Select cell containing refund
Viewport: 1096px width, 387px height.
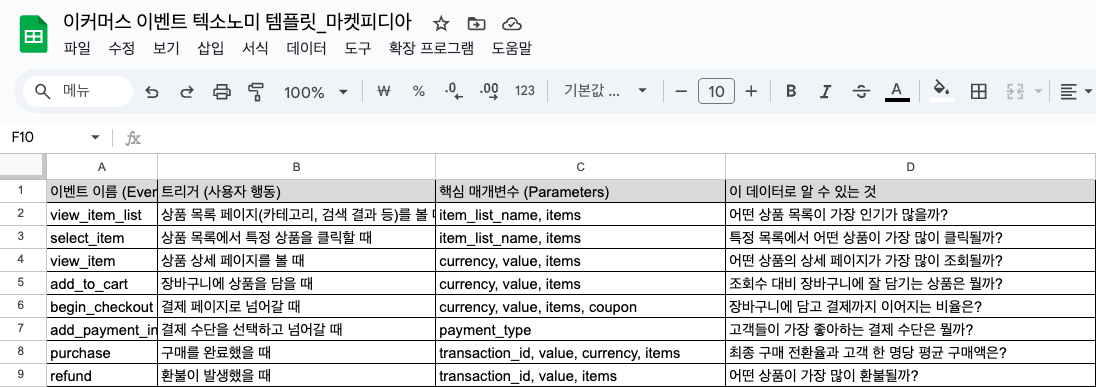coord(102,376)
